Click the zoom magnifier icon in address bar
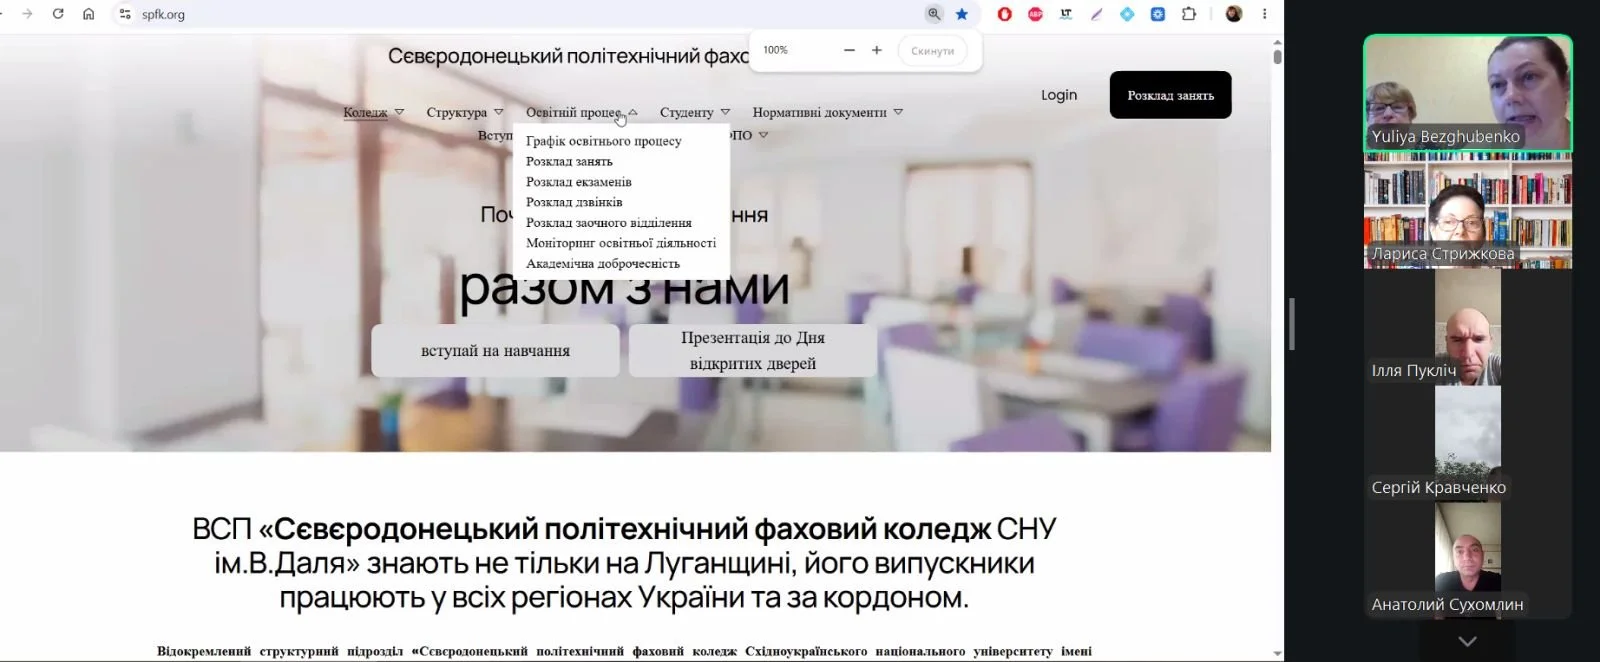Image resolution: width=1600 pixels, height=662 pixels. (x=934, y=14)
